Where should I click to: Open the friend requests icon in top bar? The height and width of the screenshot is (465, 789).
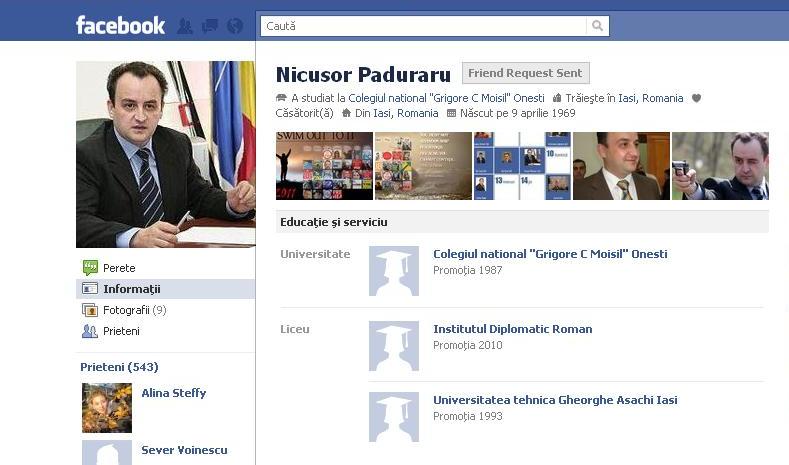click(x=185, y=26)
